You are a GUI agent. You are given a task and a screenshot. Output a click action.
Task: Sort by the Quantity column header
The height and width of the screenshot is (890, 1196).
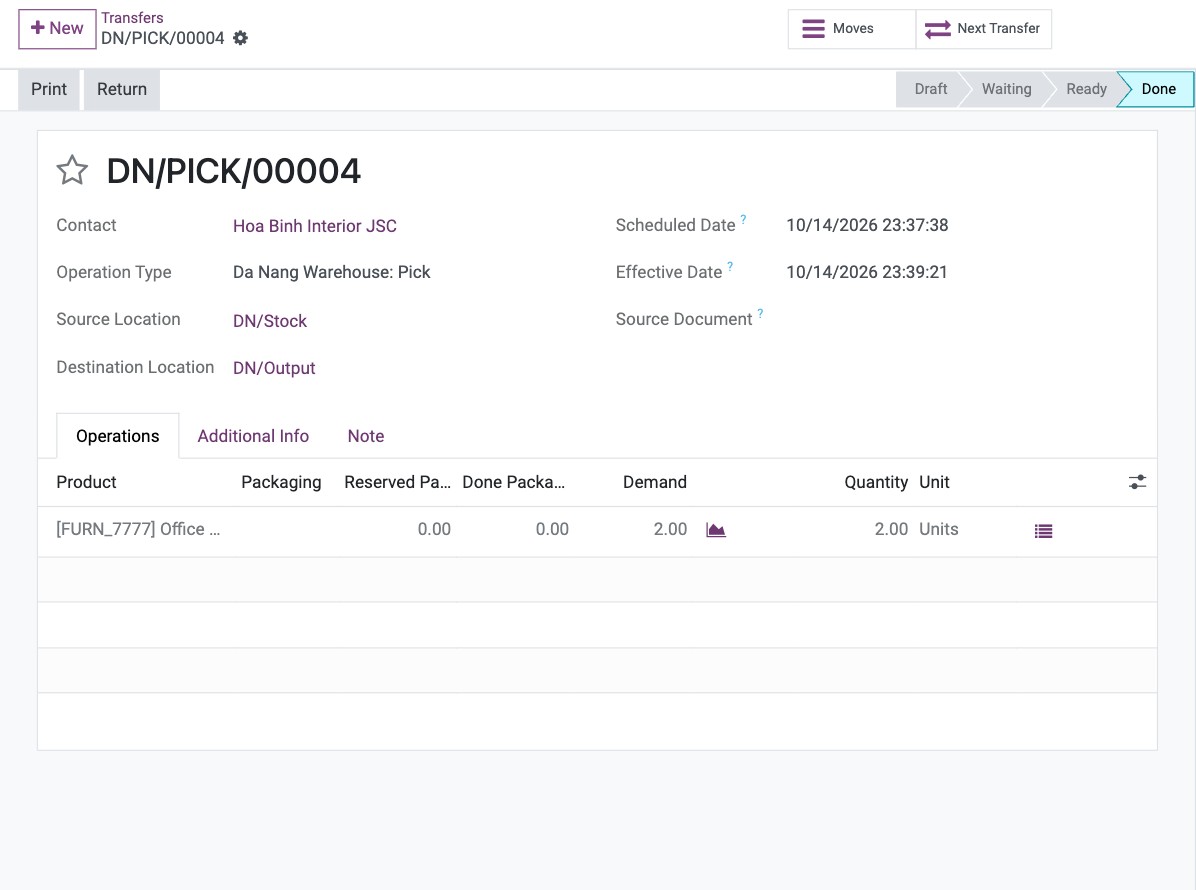click(876, 482)
